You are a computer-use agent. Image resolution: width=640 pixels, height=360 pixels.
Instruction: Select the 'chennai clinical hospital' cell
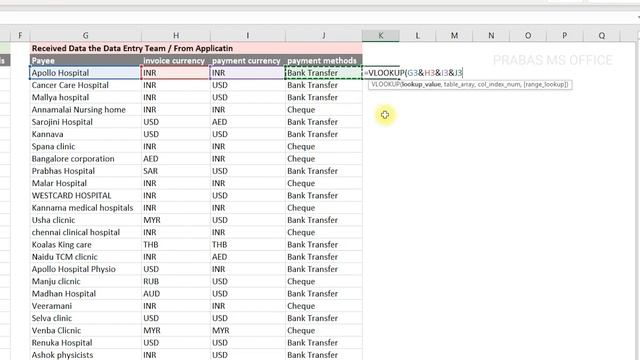click(x=85, y=232)
